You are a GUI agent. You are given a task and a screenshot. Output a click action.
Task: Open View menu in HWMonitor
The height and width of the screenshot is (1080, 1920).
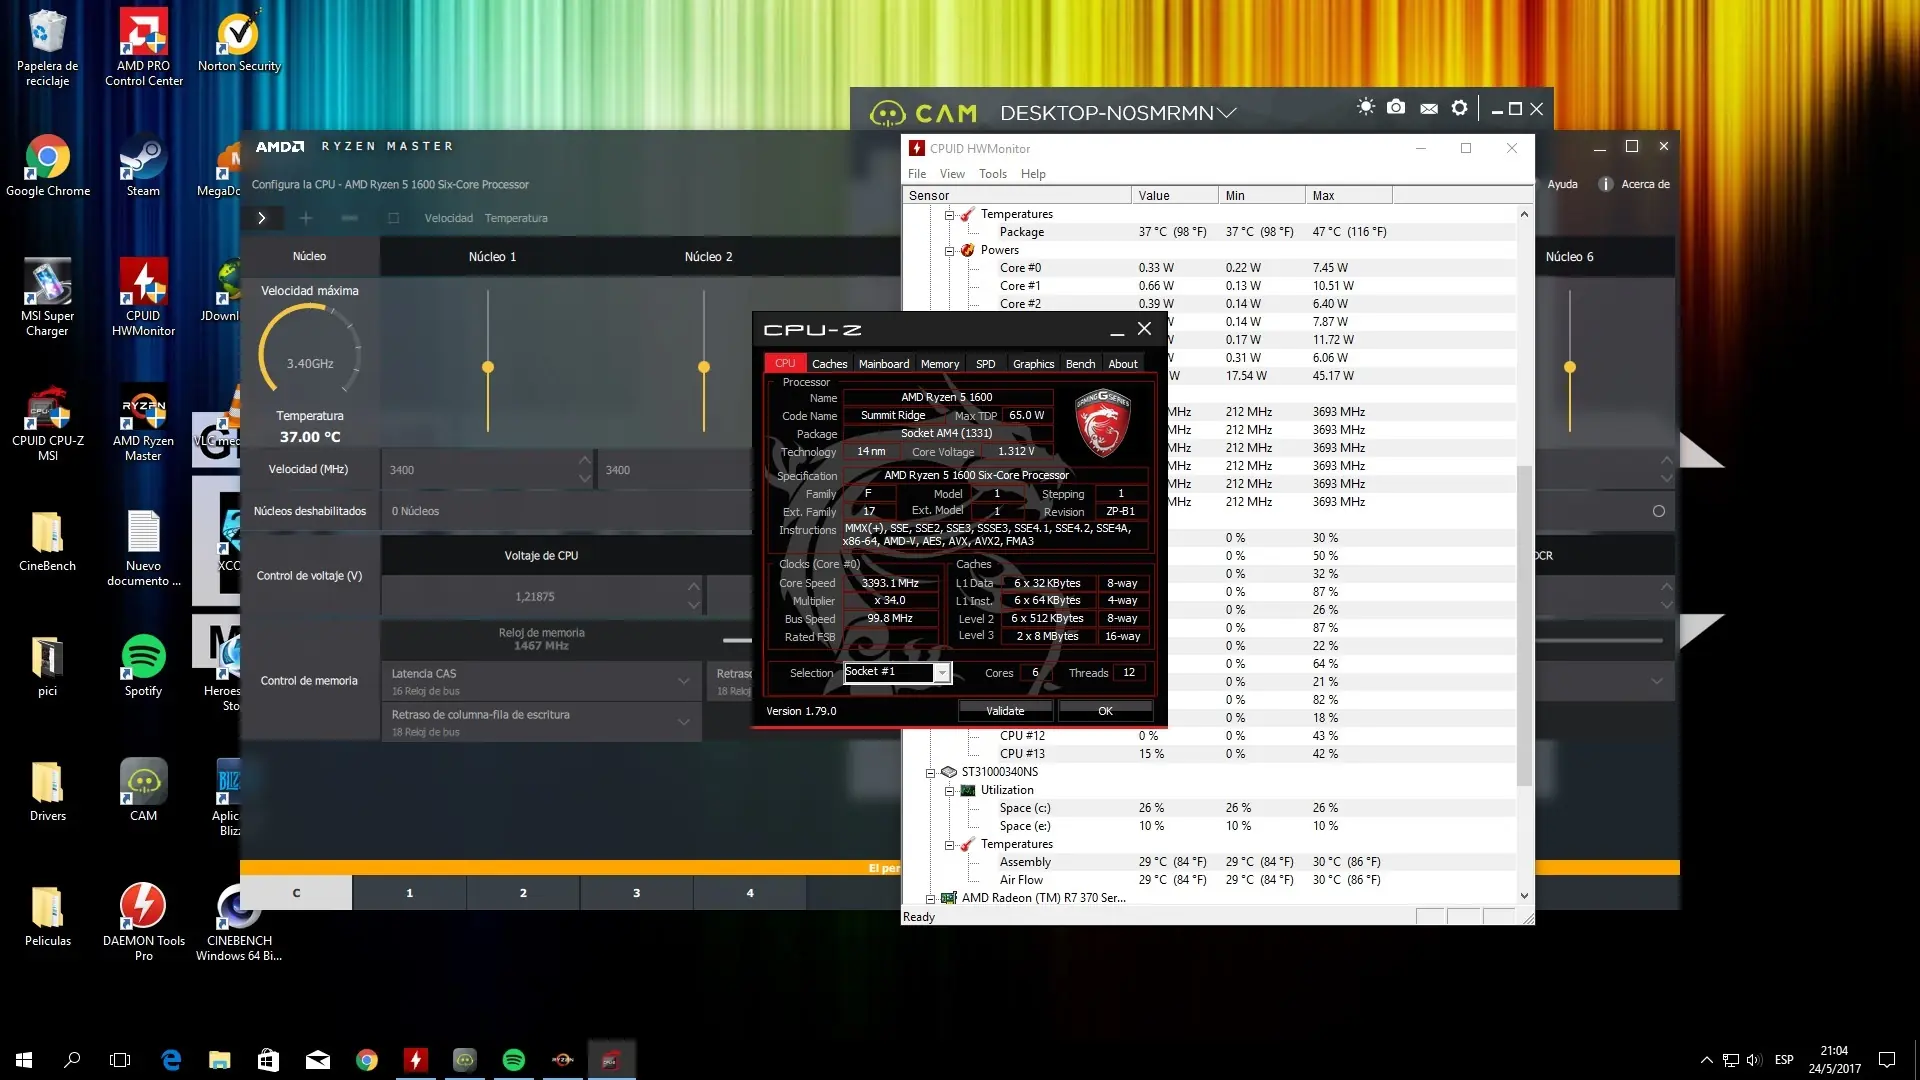(x=952, y=174)
